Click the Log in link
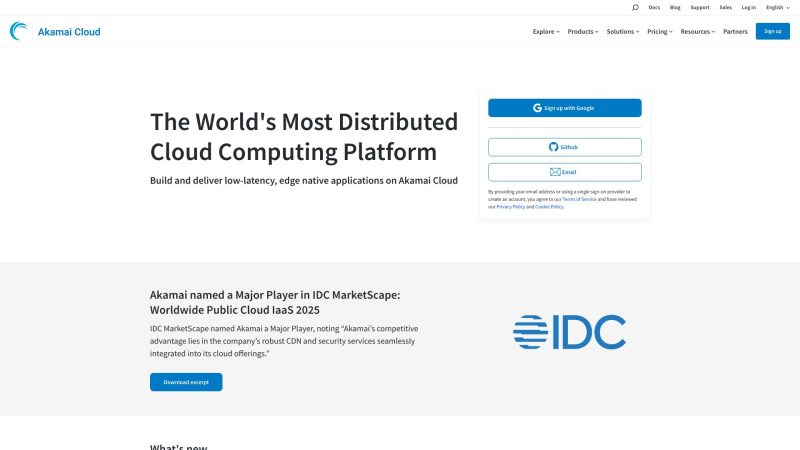 [749, 7]
